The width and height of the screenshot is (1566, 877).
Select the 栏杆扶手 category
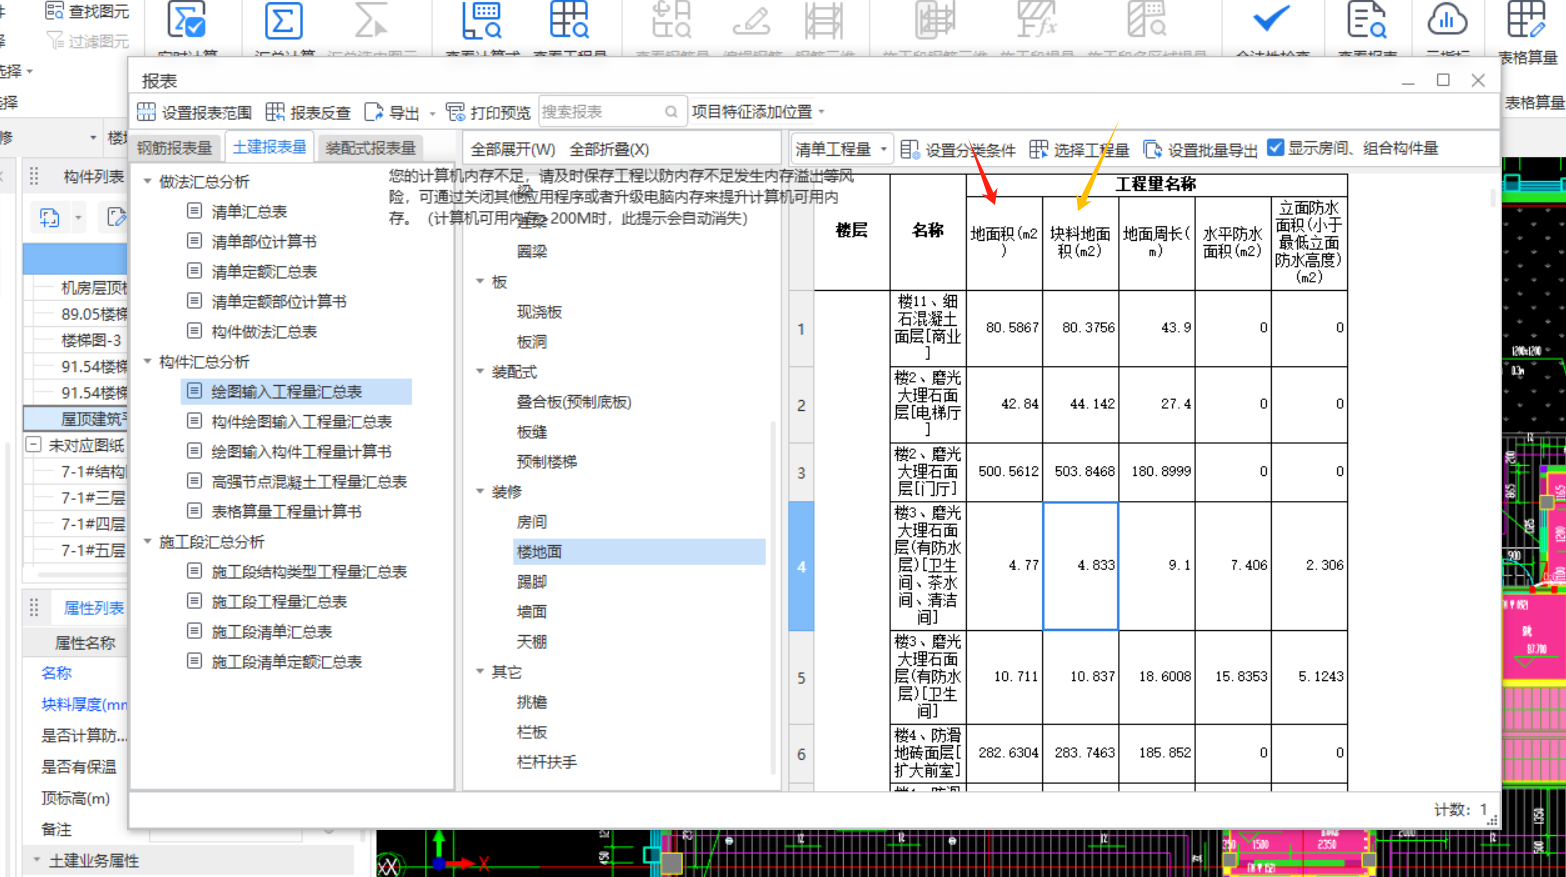(546, 762)
